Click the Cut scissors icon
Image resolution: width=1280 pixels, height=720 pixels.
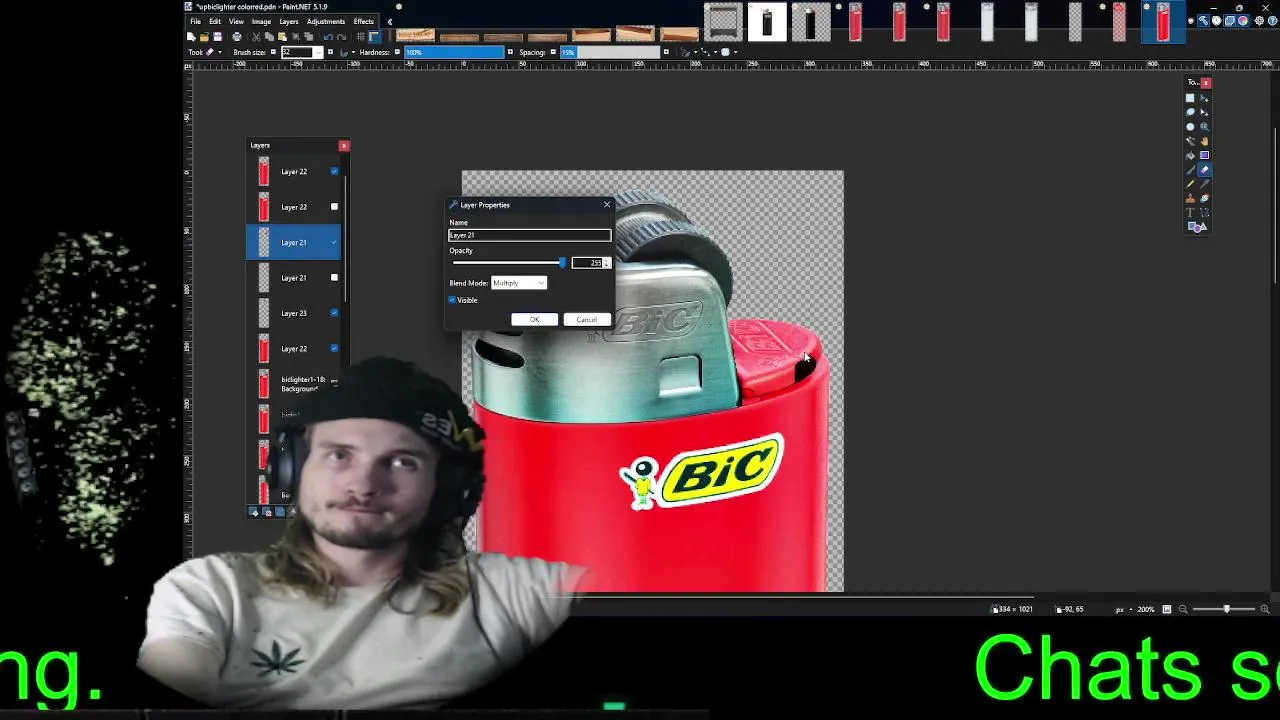(x=256, y=37)
